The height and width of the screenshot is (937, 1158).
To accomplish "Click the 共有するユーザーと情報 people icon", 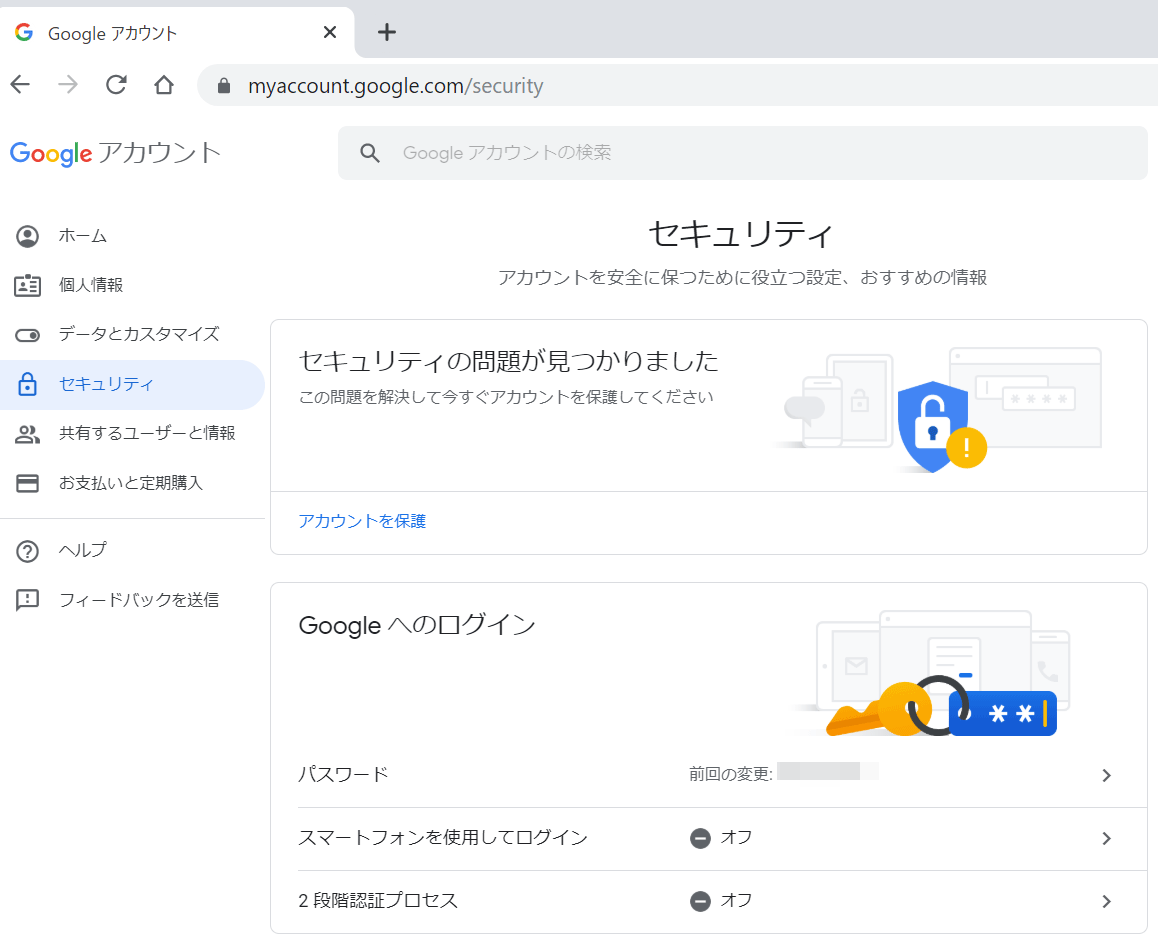I will [27, 434].
